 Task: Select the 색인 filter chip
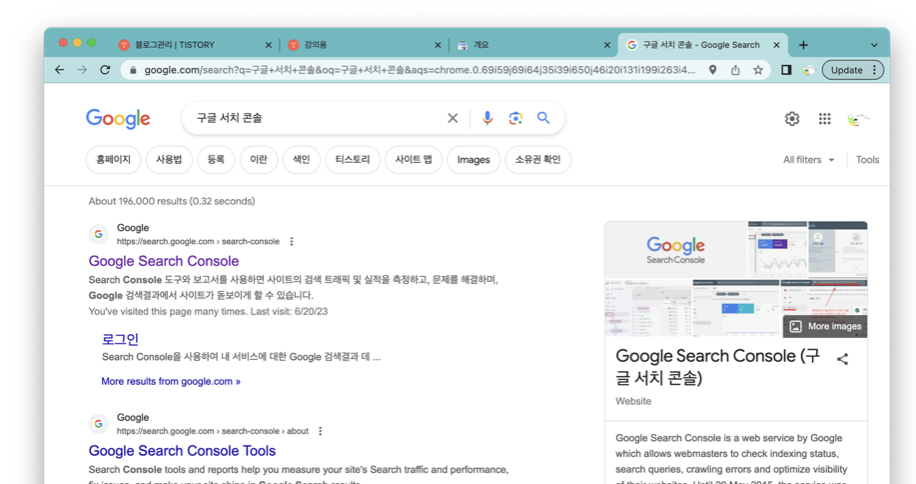[x=301, y=160]
